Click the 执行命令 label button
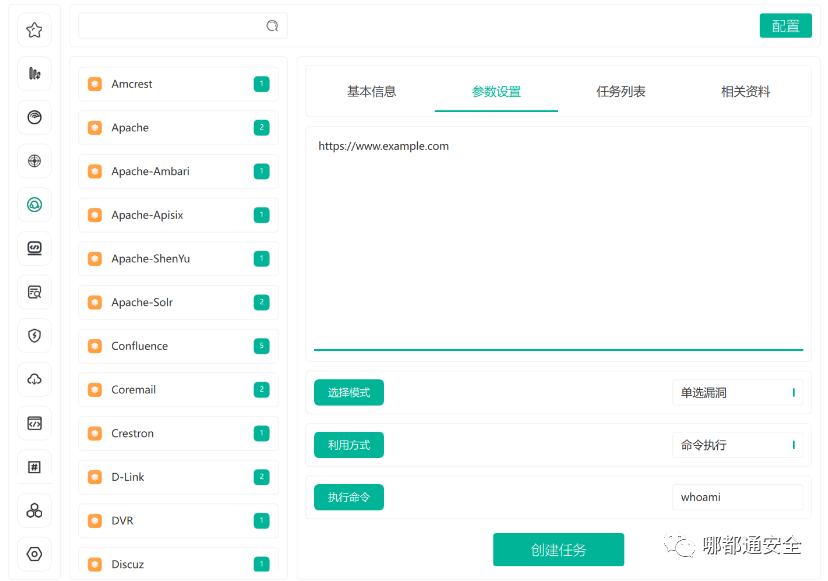 pos(349,497)
